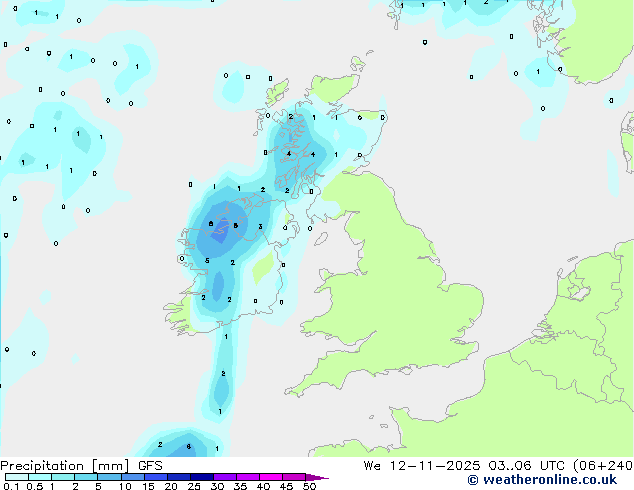
Task: Click the 0.1–0.5 mm legend color swatch
Action: [17, 477]
